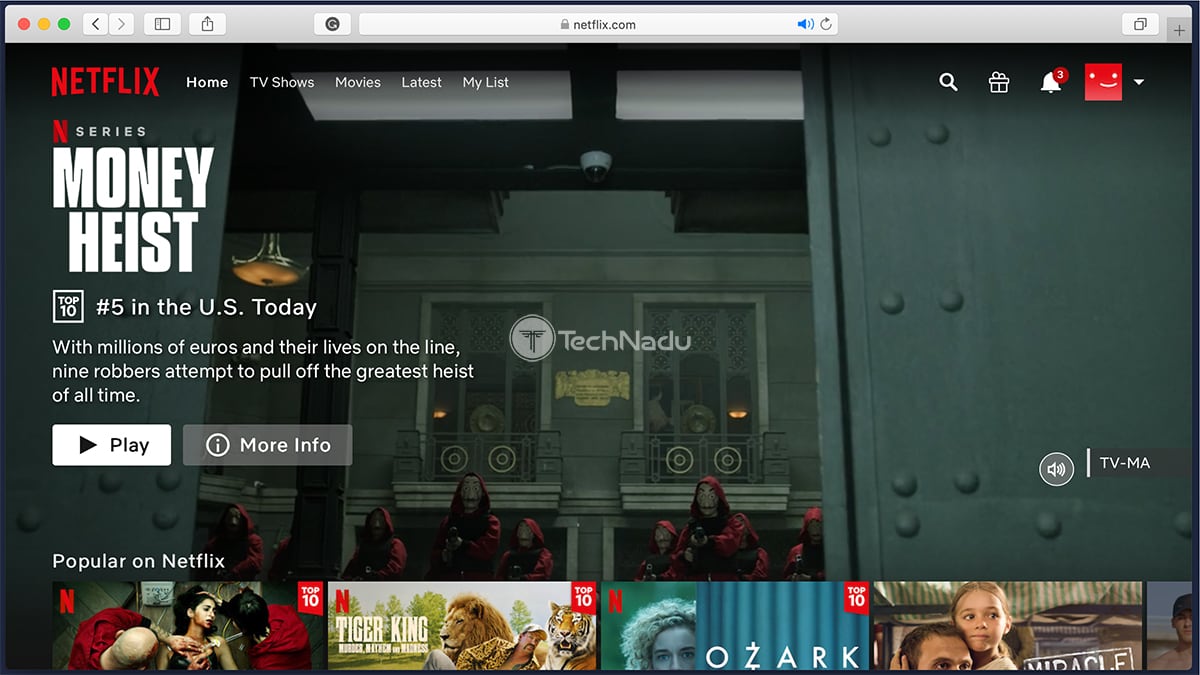
Task: Open More Info for Money Heist
Action: click(x=267, y=445)
